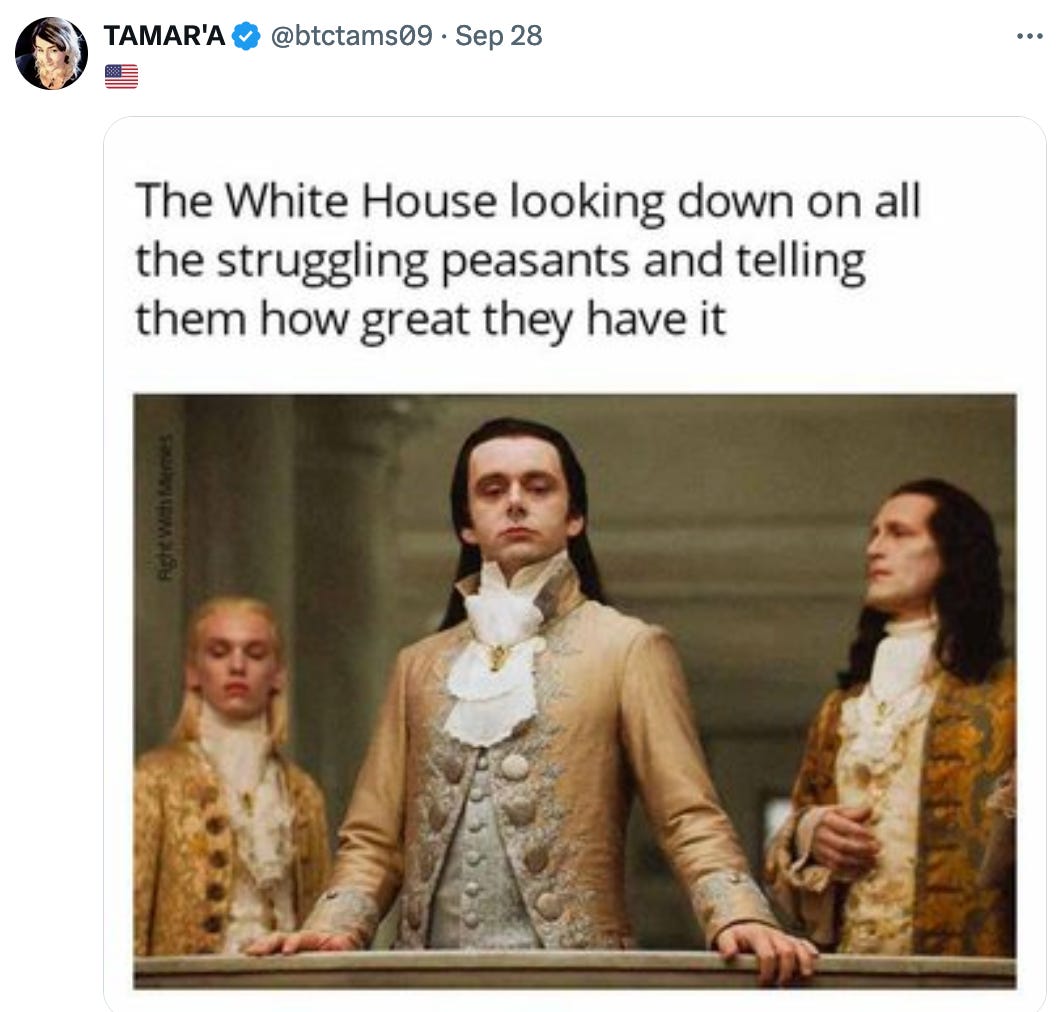Open the meme image in full view

574,691
